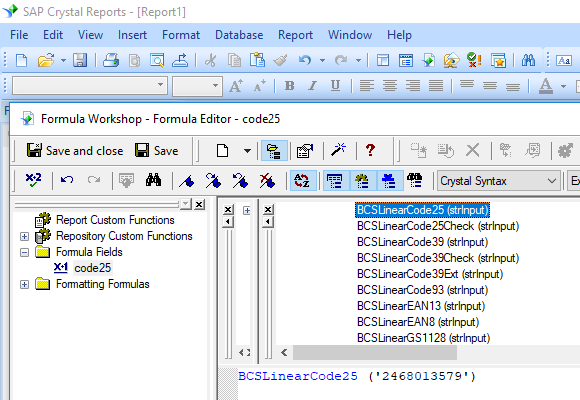
Task: Open the dropdown arrow next to New formula icon
Action: tap(247, 151)
